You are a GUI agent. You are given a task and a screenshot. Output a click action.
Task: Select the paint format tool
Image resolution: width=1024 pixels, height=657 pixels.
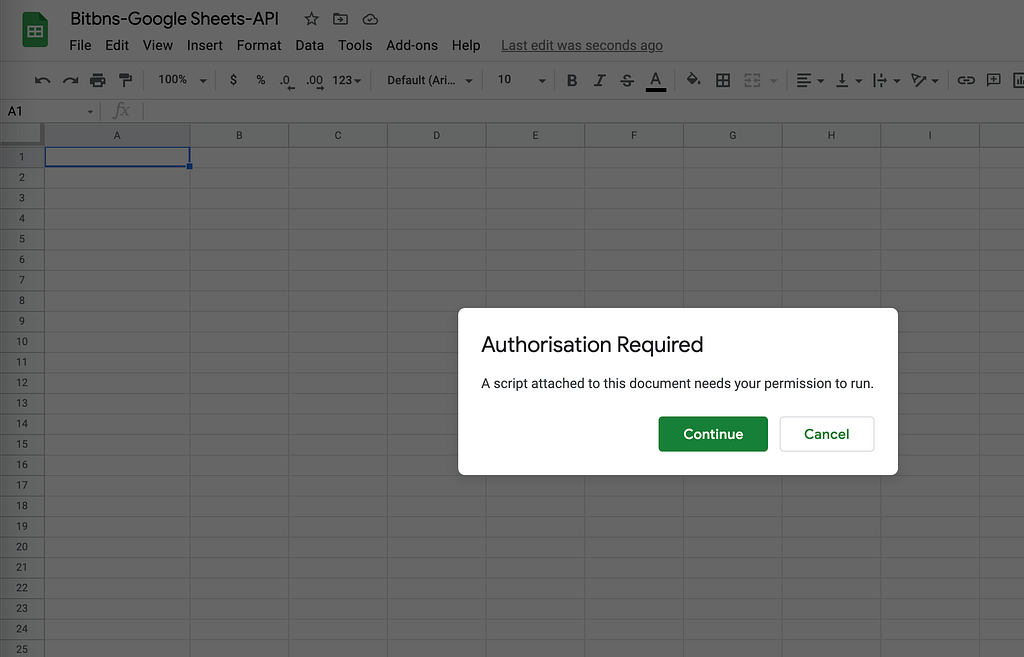(x=125, y=80)
